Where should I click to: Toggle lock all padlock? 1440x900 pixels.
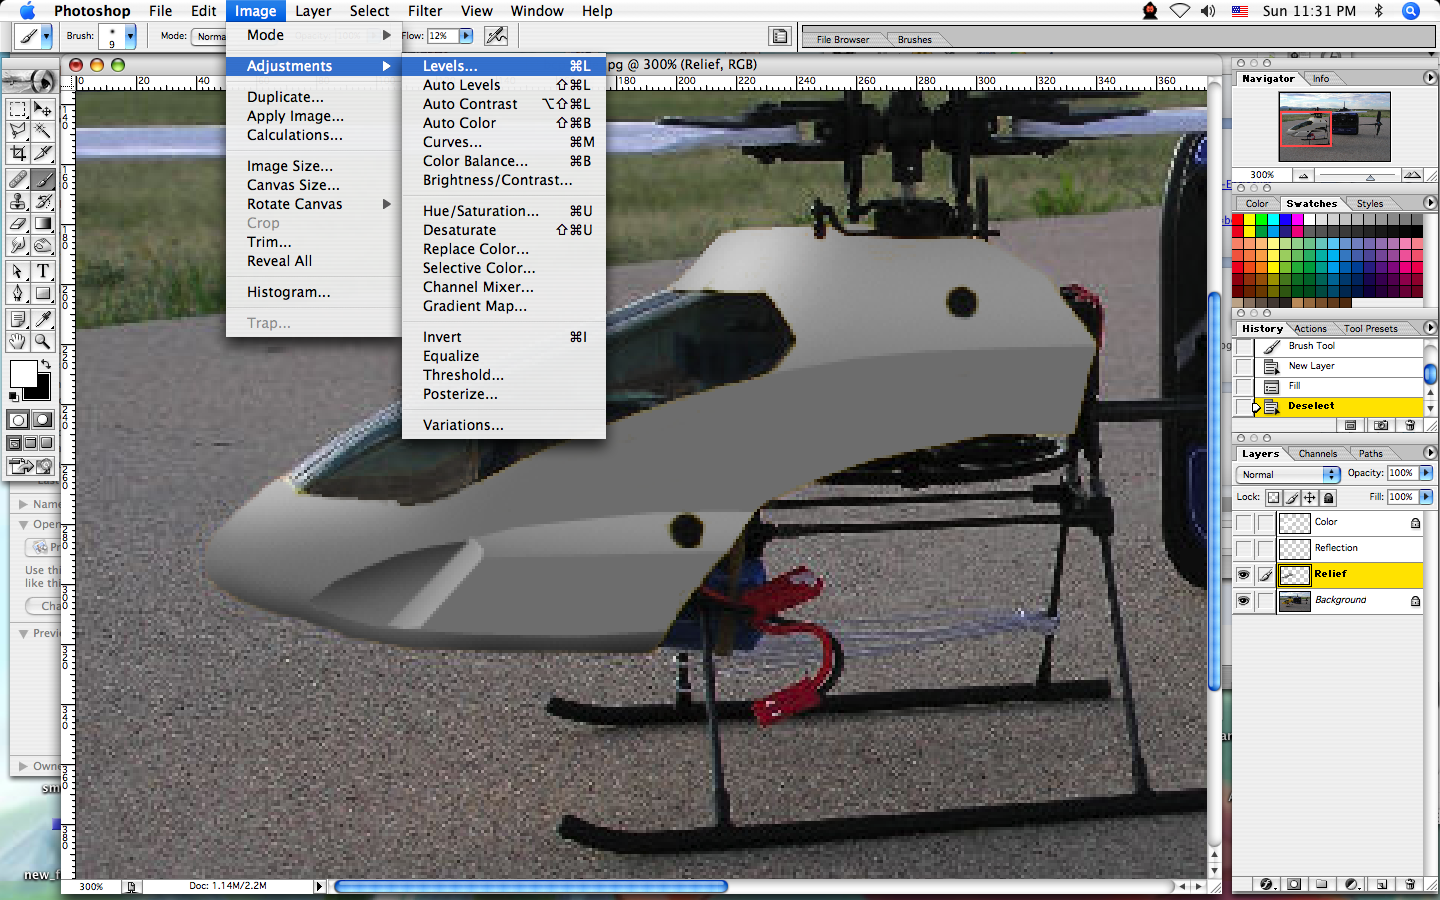(x=1329, y=498)
